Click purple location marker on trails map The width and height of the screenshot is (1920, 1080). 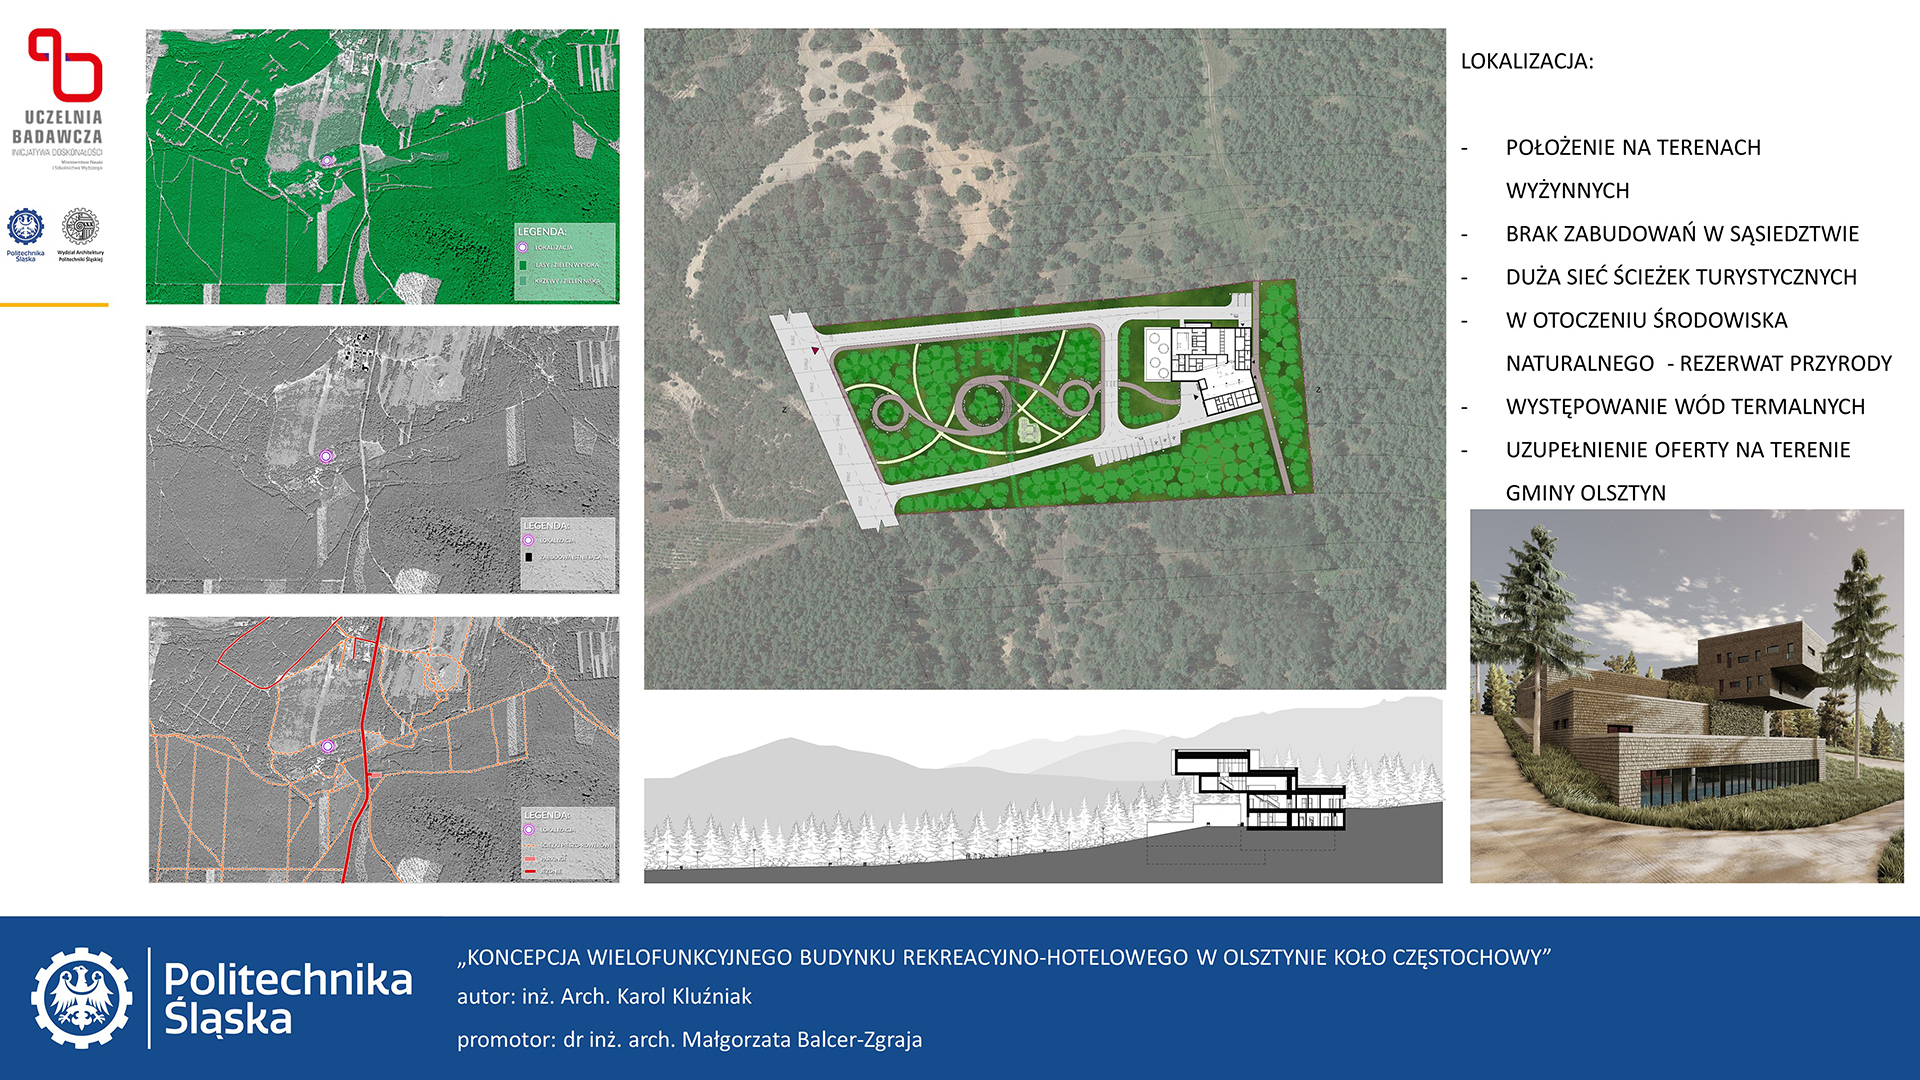(x=327, y=746)
